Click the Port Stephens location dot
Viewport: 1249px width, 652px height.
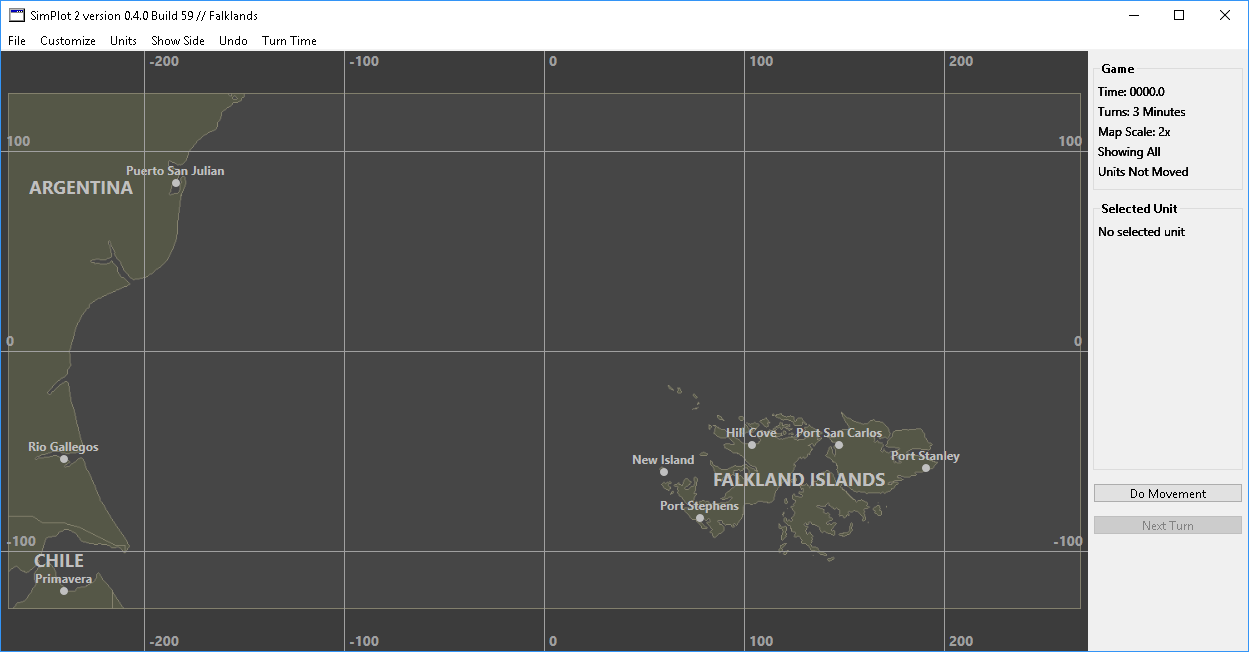pyautogui.click(x=700, y=518)
